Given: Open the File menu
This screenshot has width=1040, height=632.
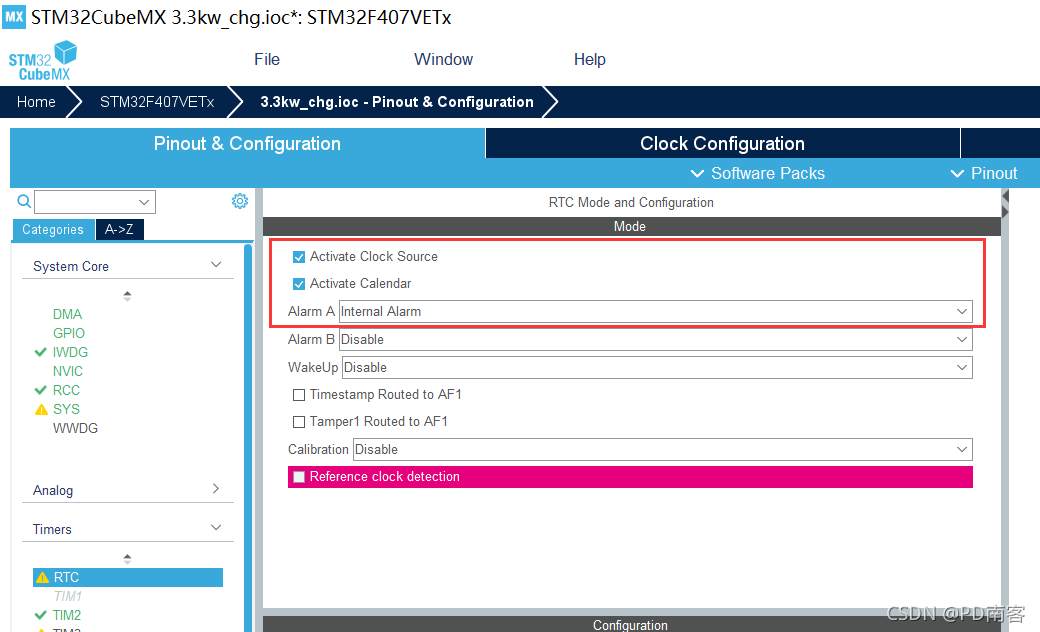Looking at the screenshot, I should [x=267, y=59].
